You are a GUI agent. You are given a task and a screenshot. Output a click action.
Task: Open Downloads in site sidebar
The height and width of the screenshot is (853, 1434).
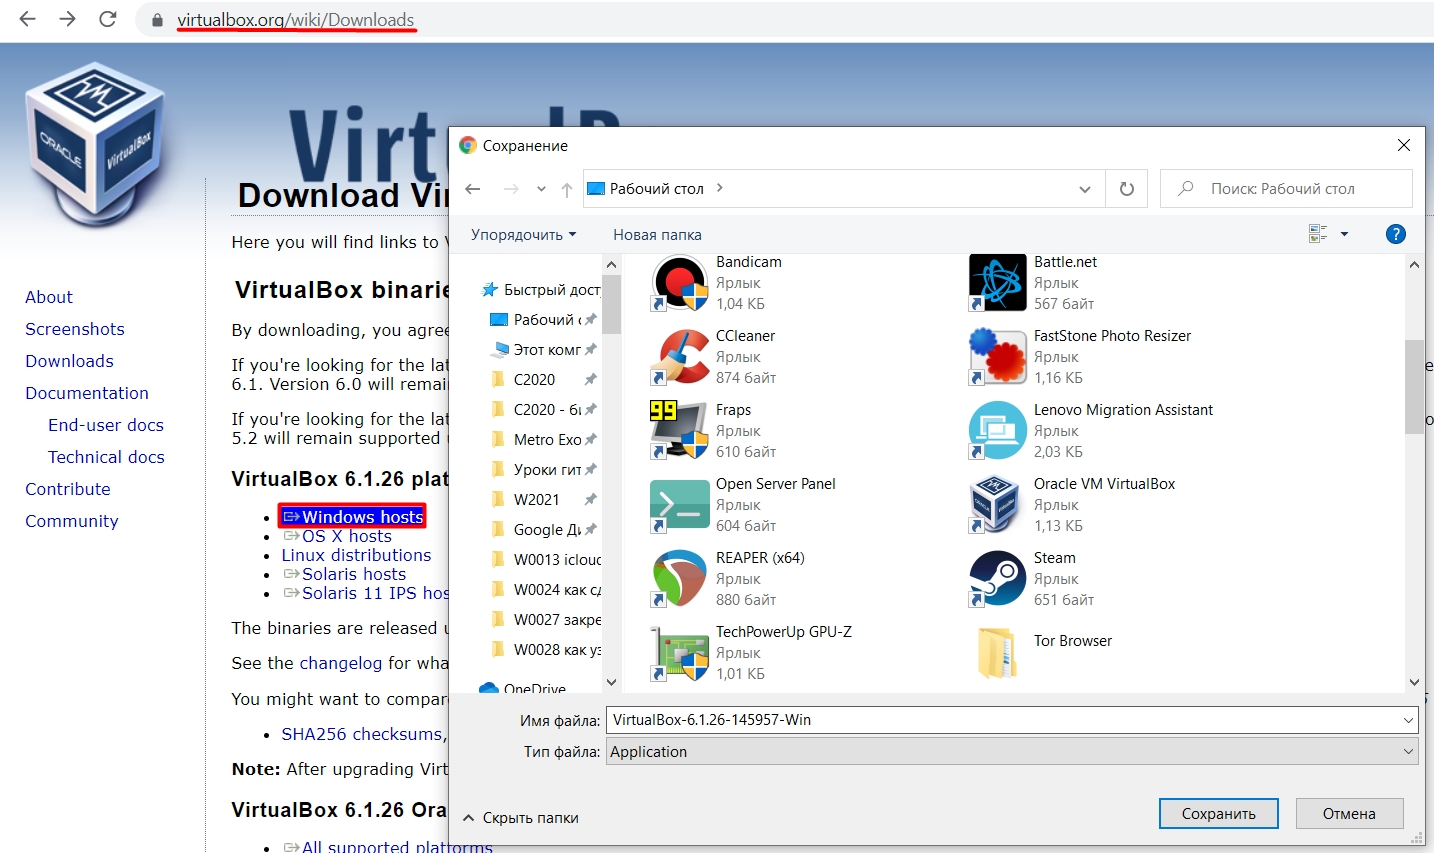(x=69, y=361)
